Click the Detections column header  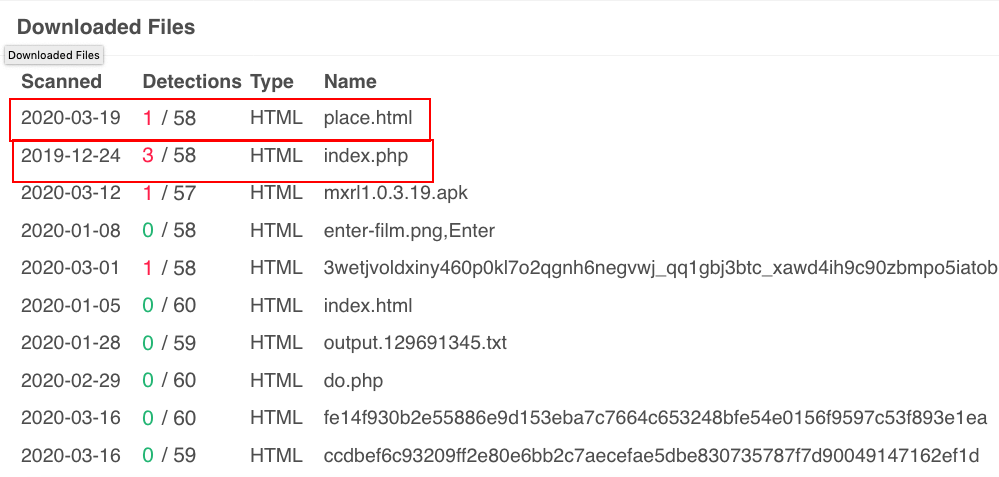pyautogui.click(x=192, y=82)
